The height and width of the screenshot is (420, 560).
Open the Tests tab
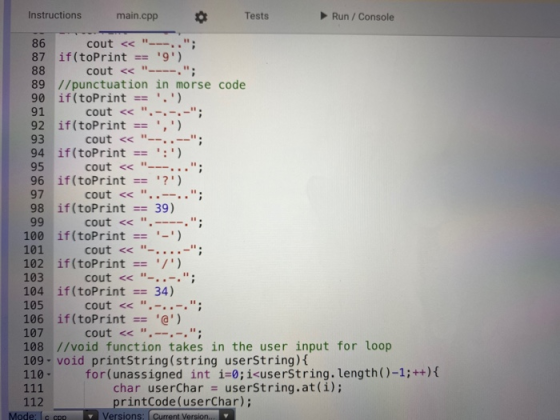click(x=256, y=16)
